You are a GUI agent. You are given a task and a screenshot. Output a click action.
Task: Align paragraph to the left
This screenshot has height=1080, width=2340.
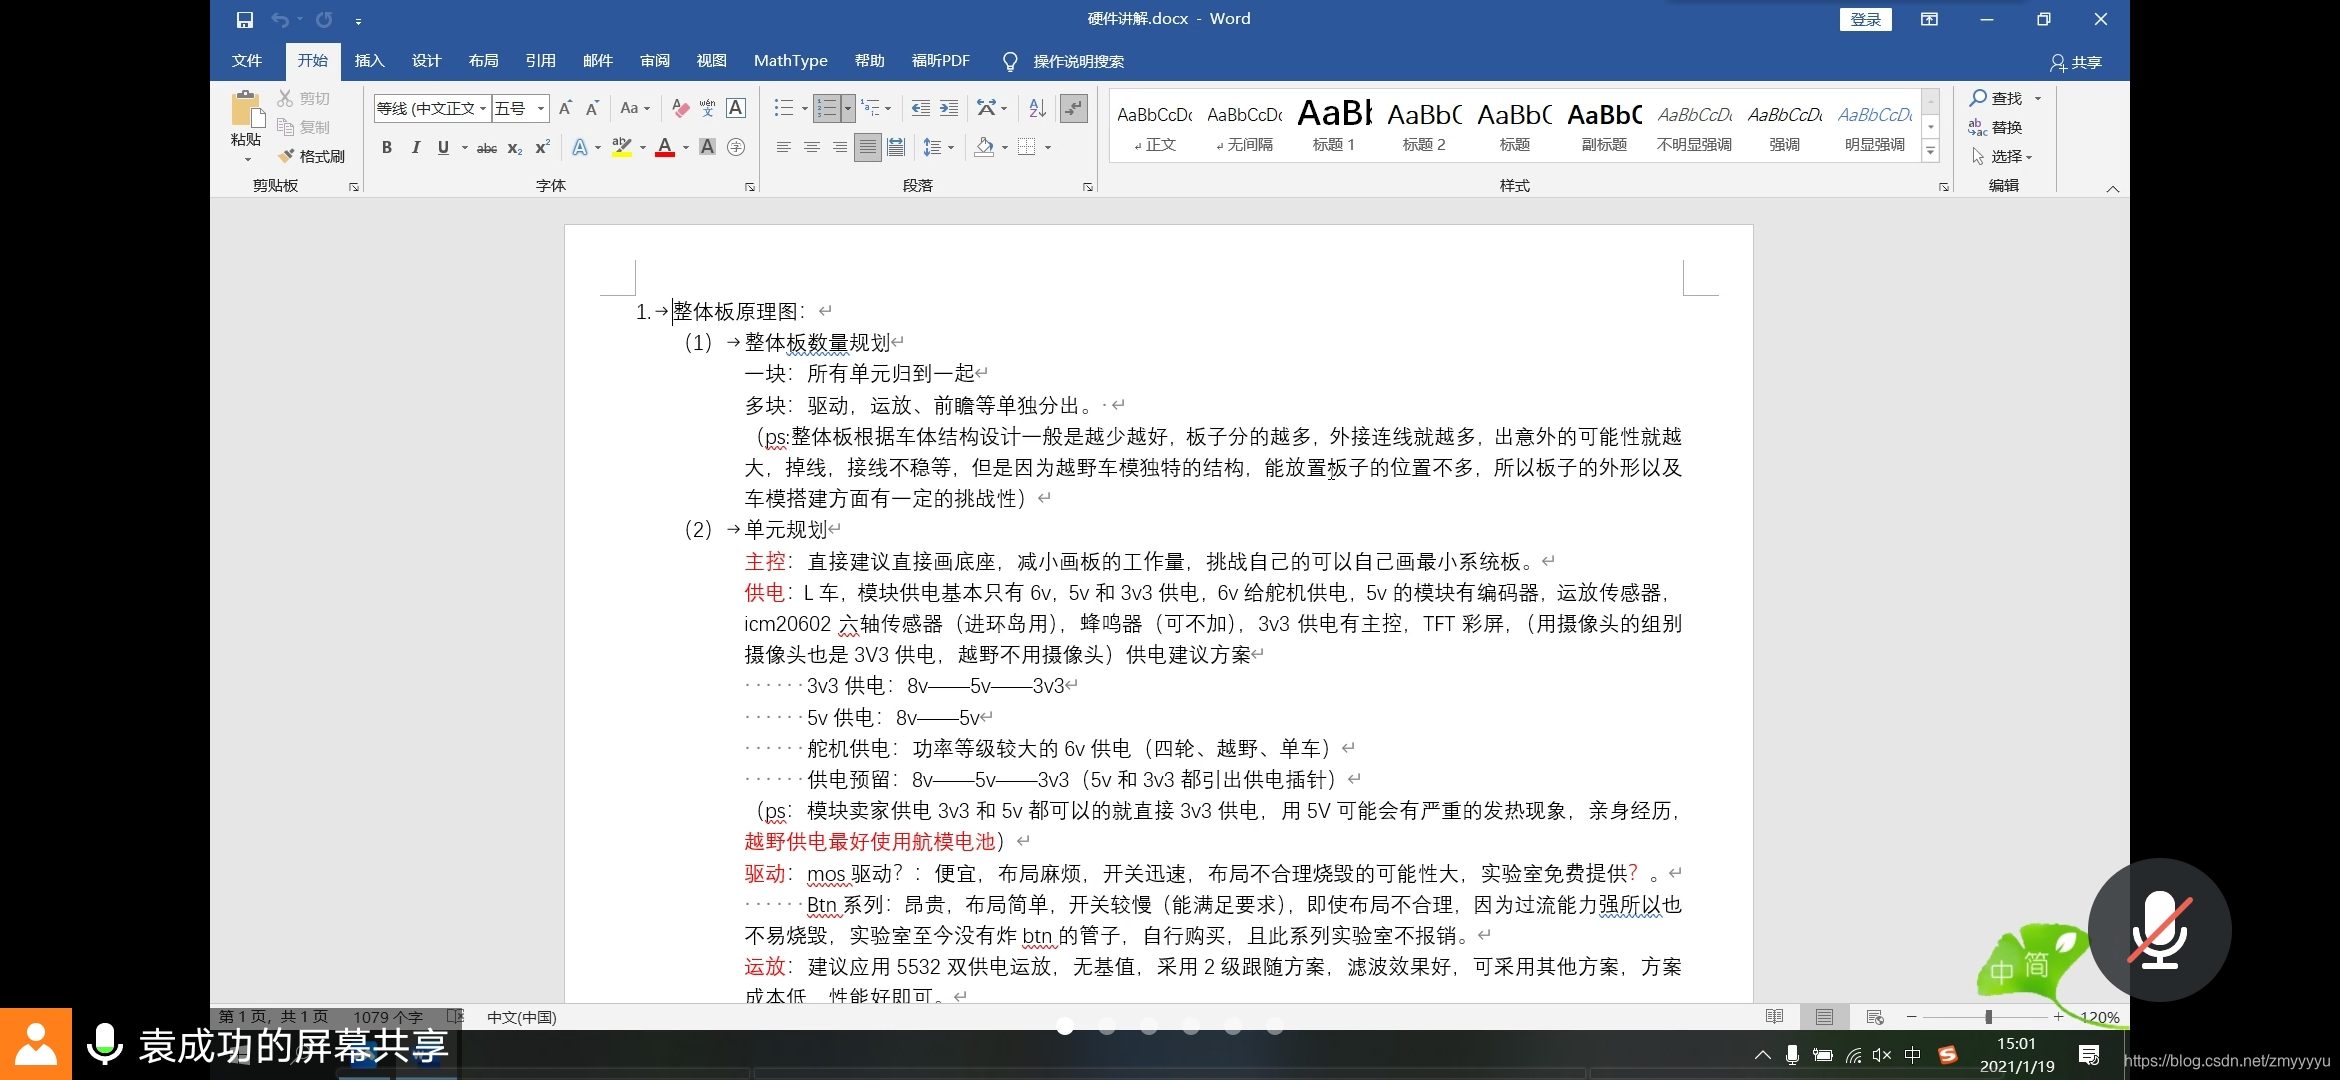[784, 148]
